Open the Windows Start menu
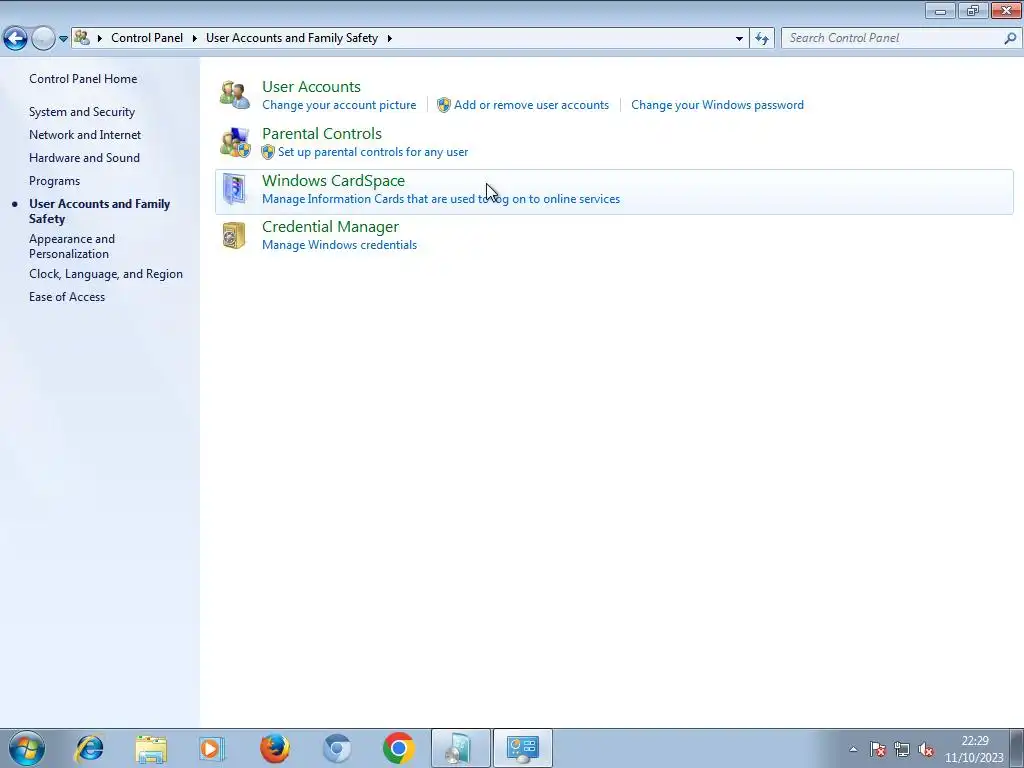This screenshot has height=768, width=1024. tap(27, 748)
